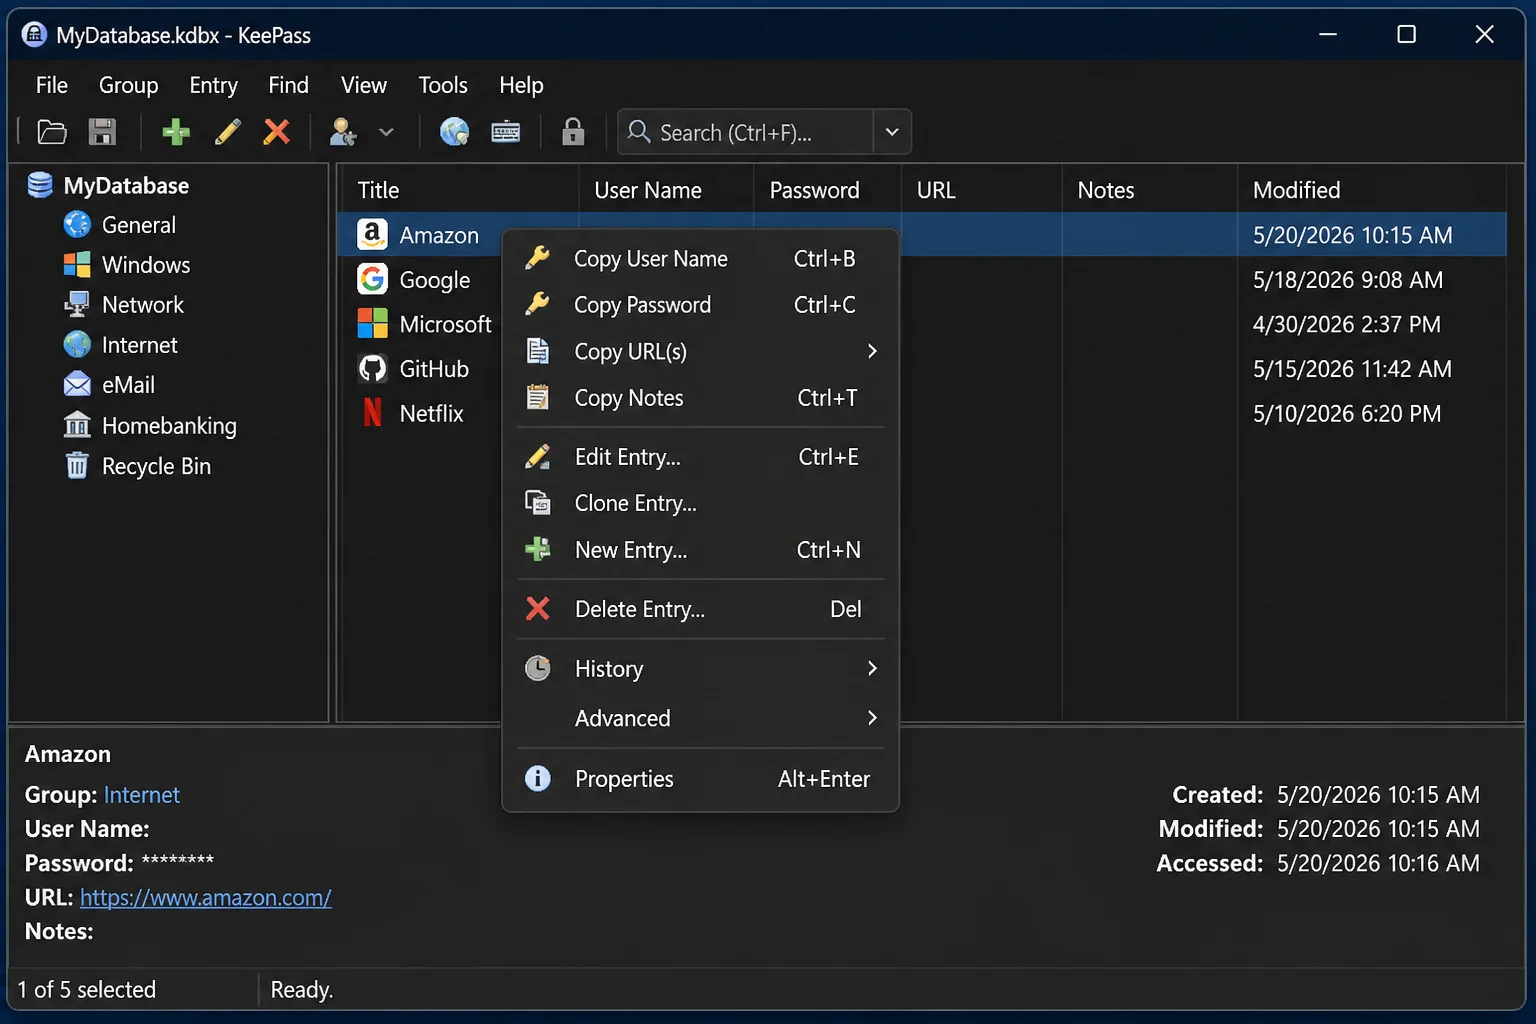Click the 'Ready.' status bar text

302,990
